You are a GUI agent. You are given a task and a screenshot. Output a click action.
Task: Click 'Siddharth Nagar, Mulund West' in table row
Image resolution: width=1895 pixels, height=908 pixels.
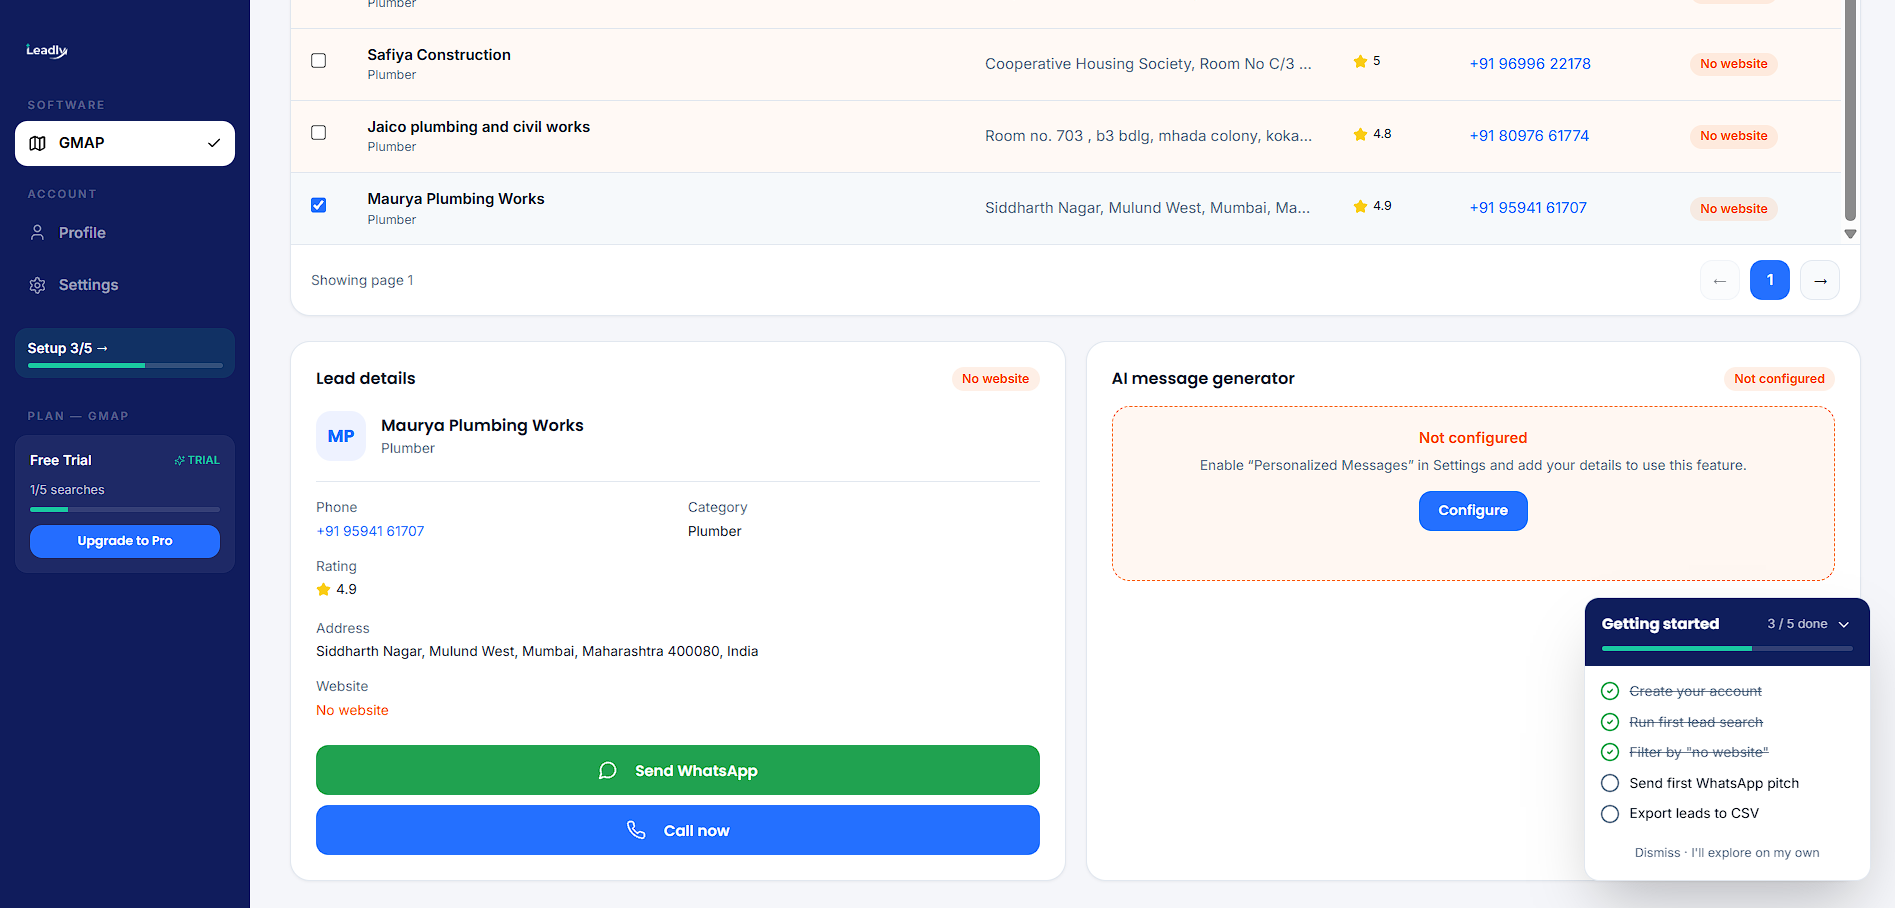[1147, 208]
